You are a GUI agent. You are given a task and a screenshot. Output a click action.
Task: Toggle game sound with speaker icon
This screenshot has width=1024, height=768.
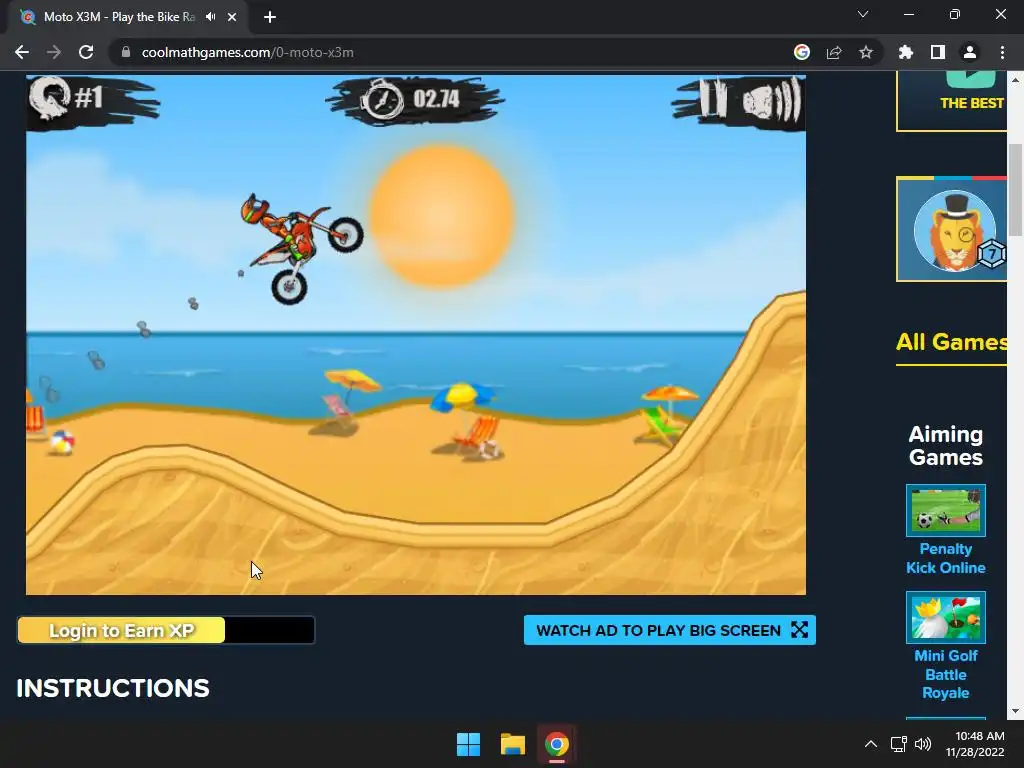pos(772,101)
